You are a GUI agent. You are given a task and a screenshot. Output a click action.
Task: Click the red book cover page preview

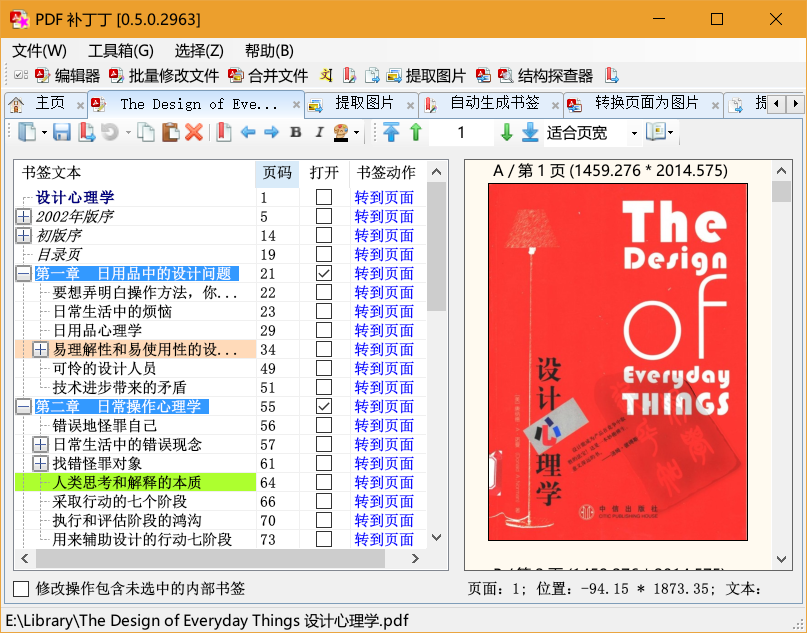coord(618,362)
